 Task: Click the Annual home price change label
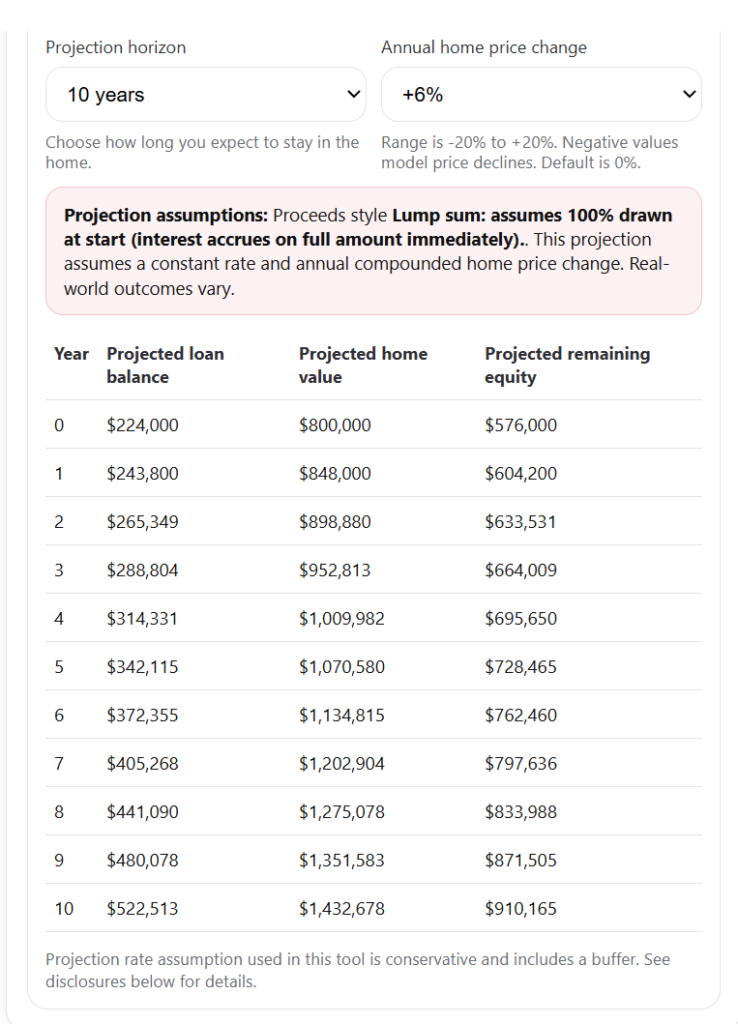pyautogui.click(x=483, y=47)
